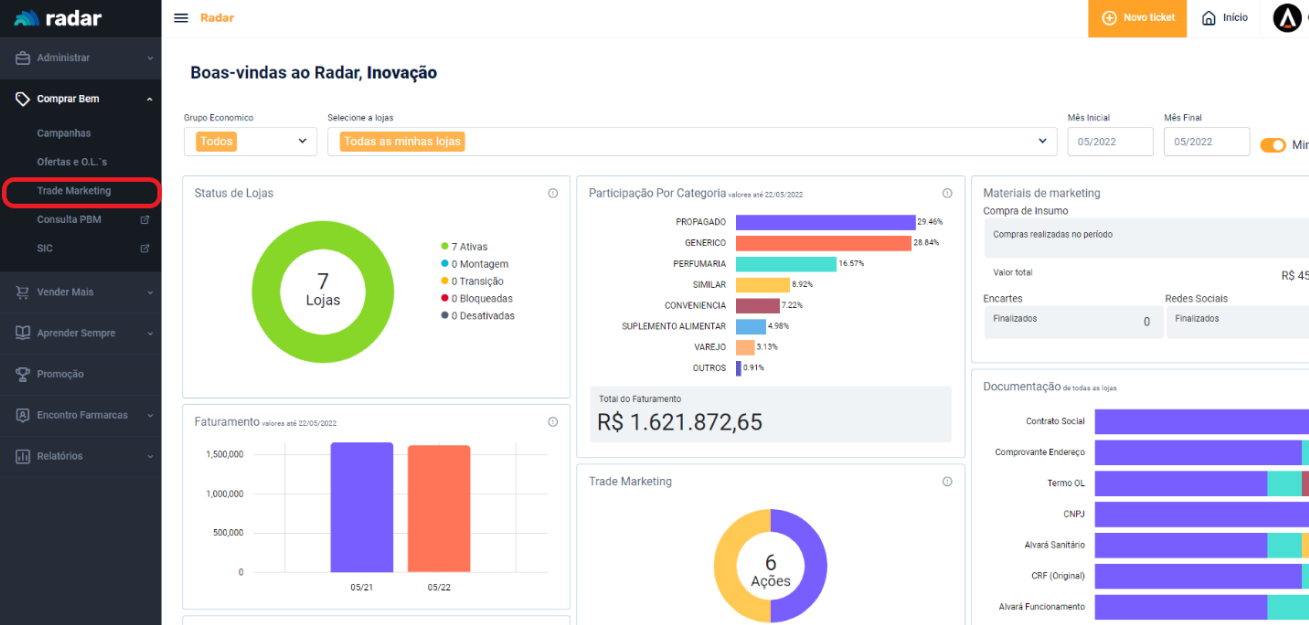This screenshot has height=625, width=1309.
Task: Click the purple 05/21 bar in Faturamento chart
Action: 361,507
